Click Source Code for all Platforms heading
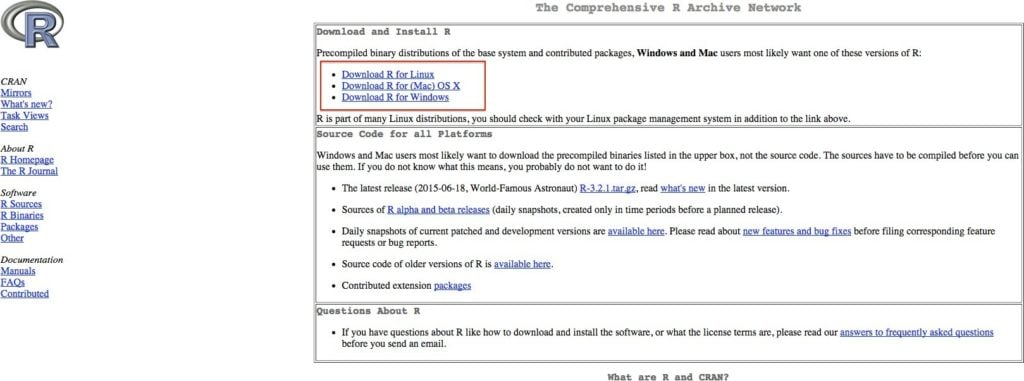Image resolution: width=1024 pixels, height=381 pixels. (x=404, y=134)
